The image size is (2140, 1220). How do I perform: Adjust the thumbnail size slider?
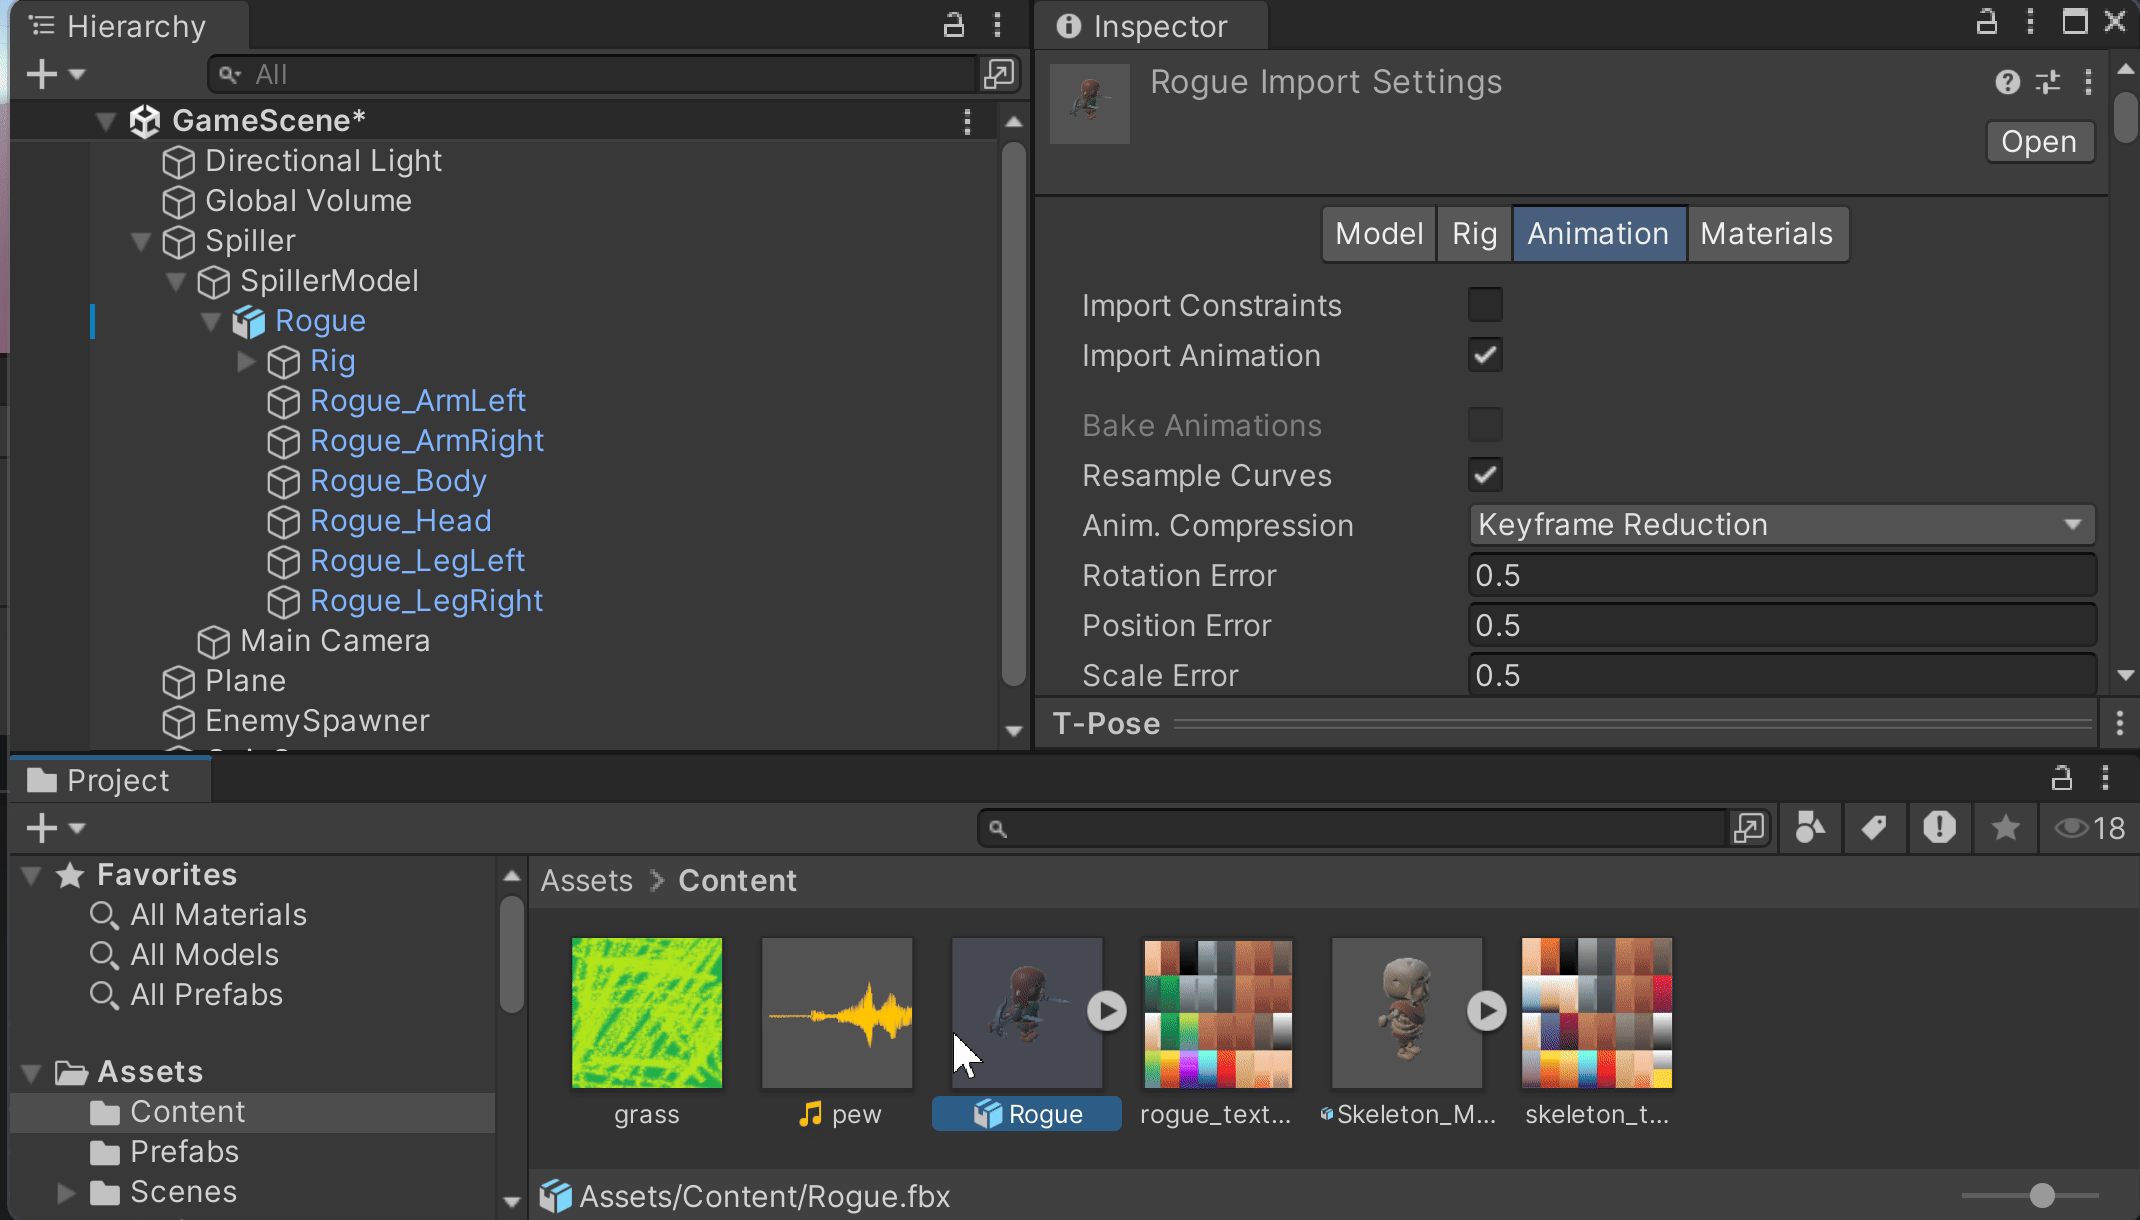[x=2041, y=1195]
